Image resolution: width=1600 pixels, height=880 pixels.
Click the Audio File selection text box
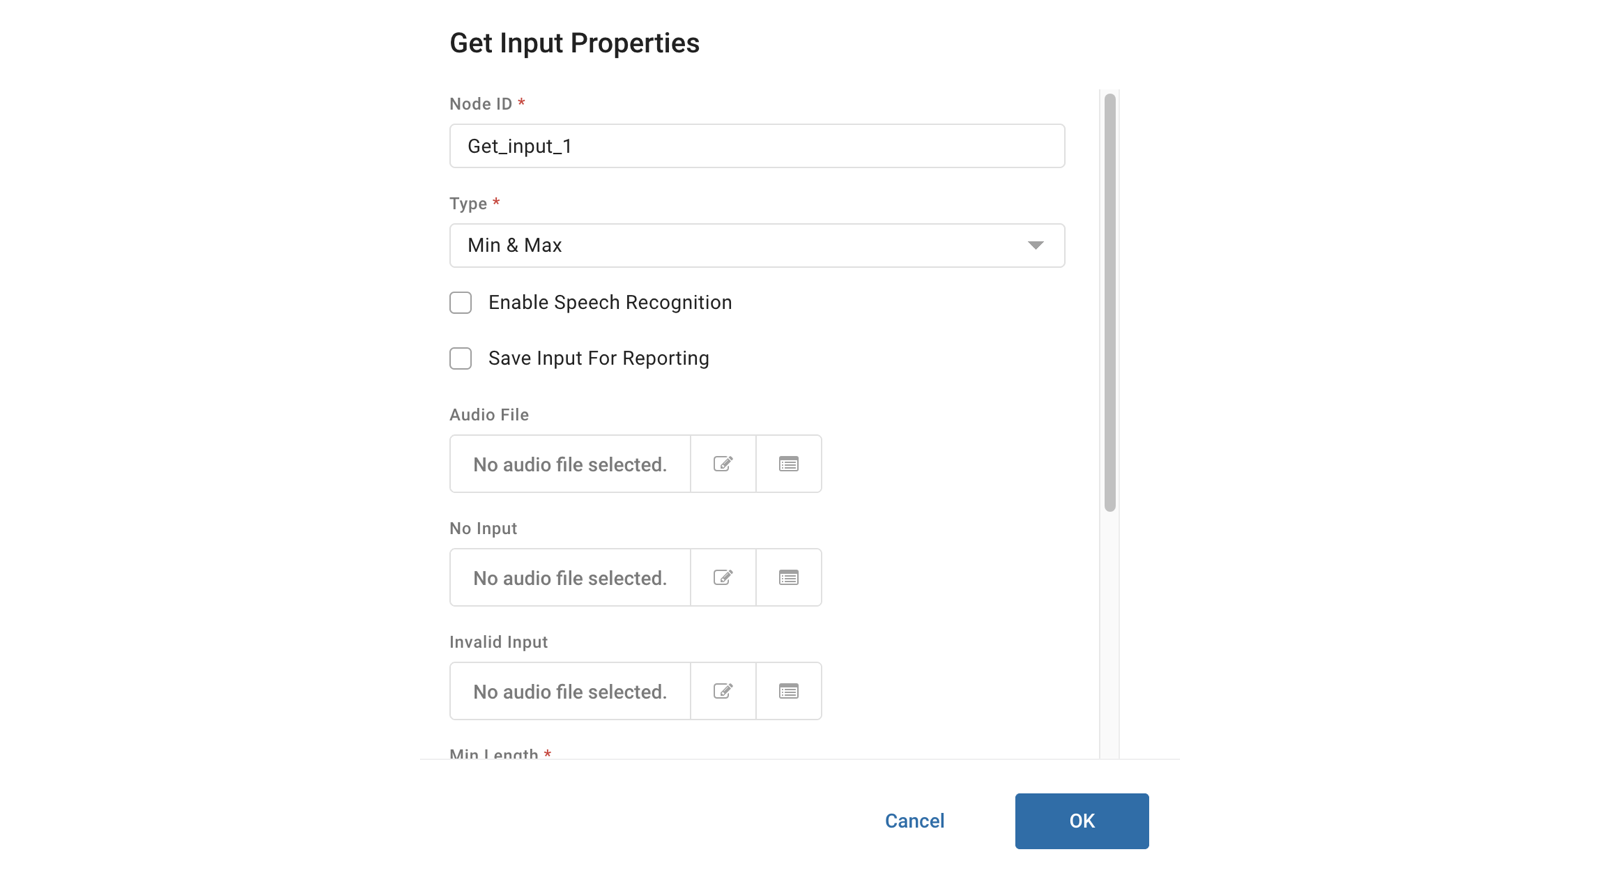click(570, 464)
